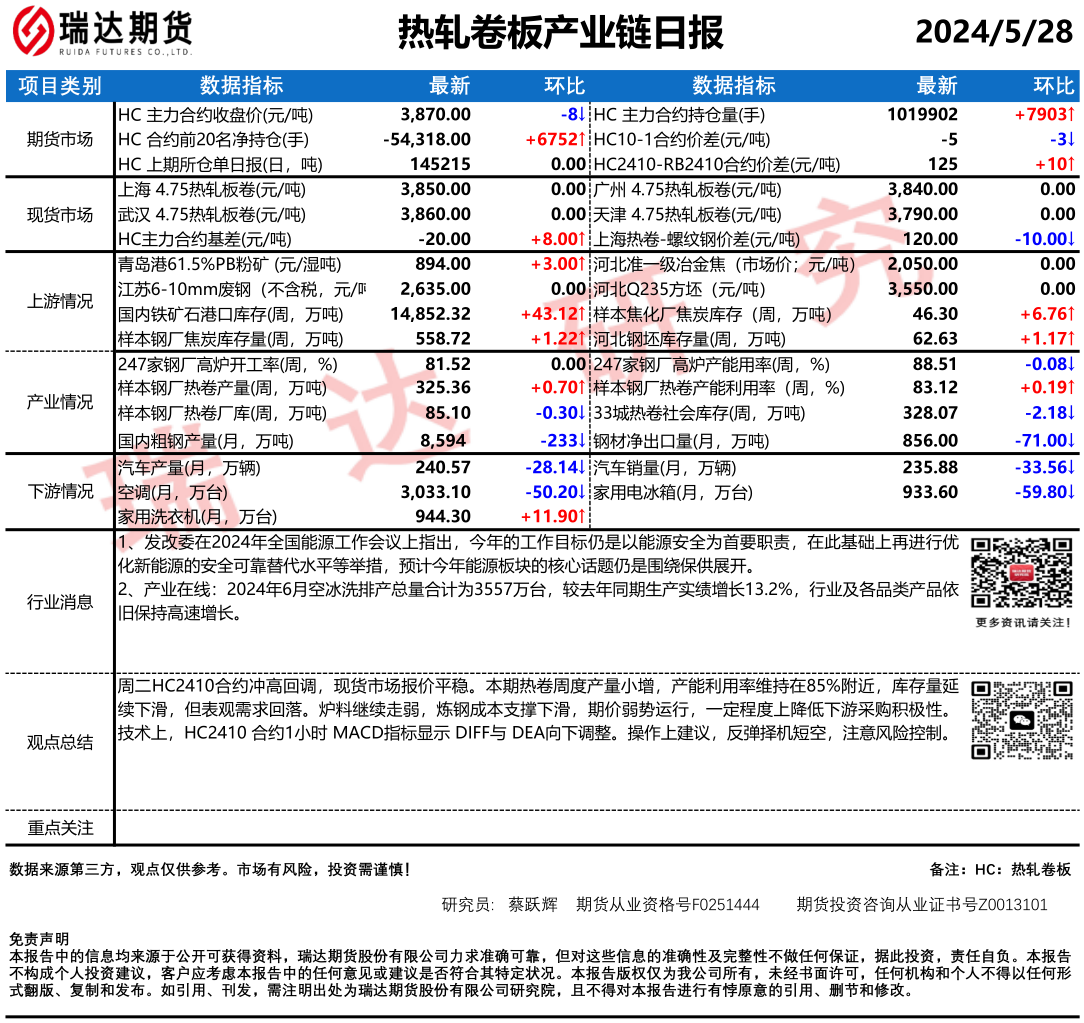1084x1023 pixels.
Task: Click the HC 主力合约收盘价 value 3,870.00
Action: pos(435,115)
